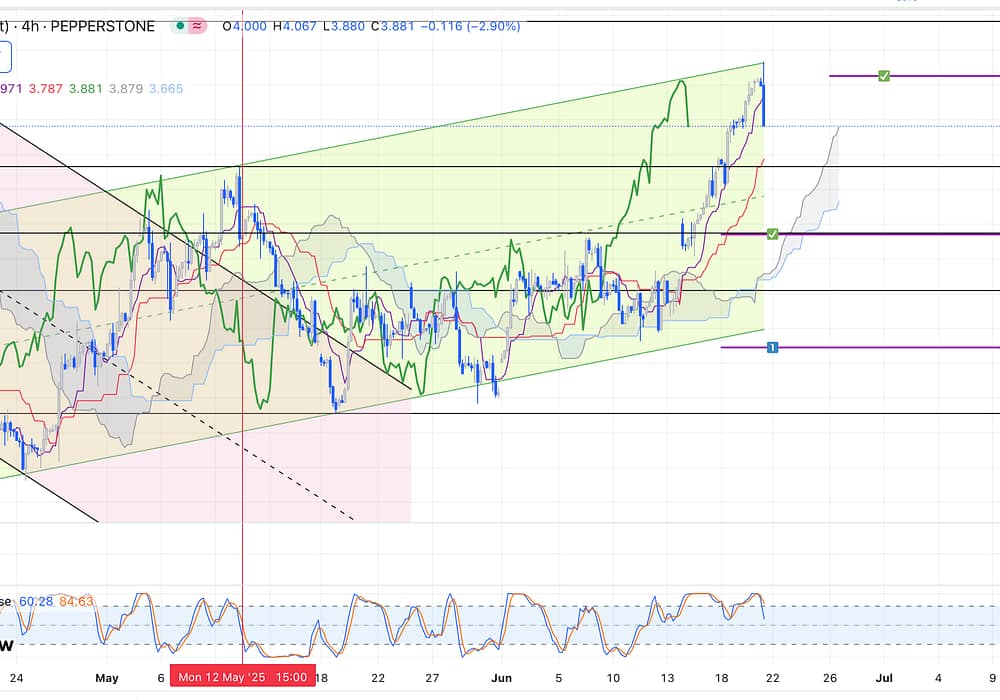Click the upper green checkmark on purple line
The height and width of the screenshot is (700, 1000).
tap(884, 76)
